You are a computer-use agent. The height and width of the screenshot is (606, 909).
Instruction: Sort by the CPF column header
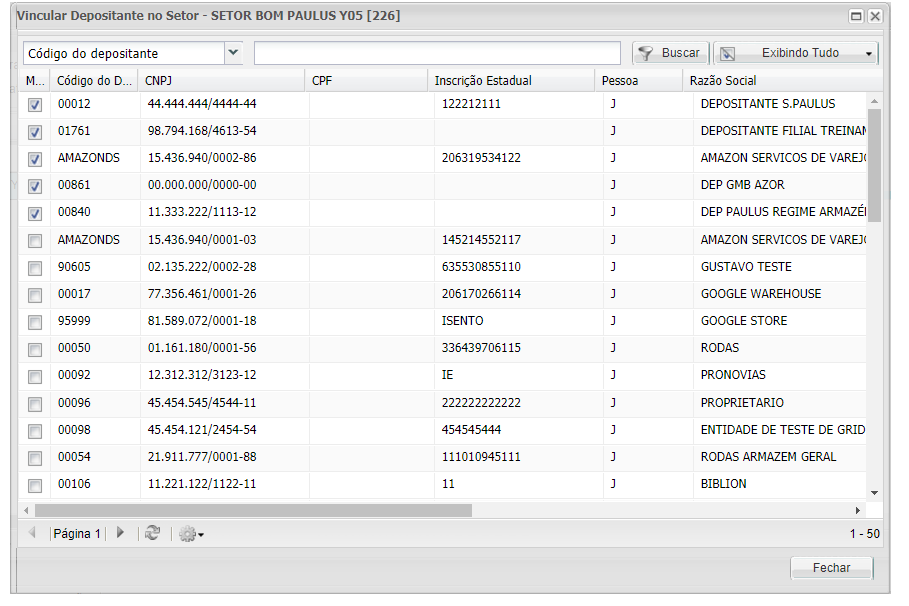pos(366,81)
